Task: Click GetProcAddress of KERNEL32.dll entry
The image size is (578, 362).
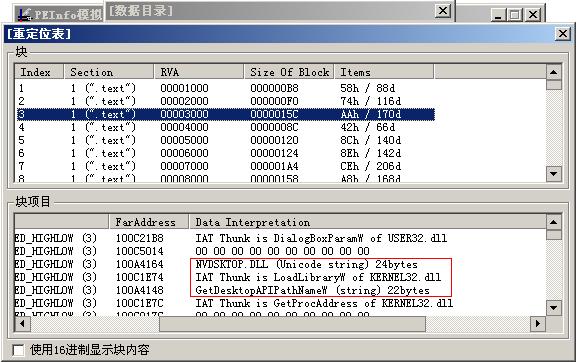Action: (x=324, y=303)
